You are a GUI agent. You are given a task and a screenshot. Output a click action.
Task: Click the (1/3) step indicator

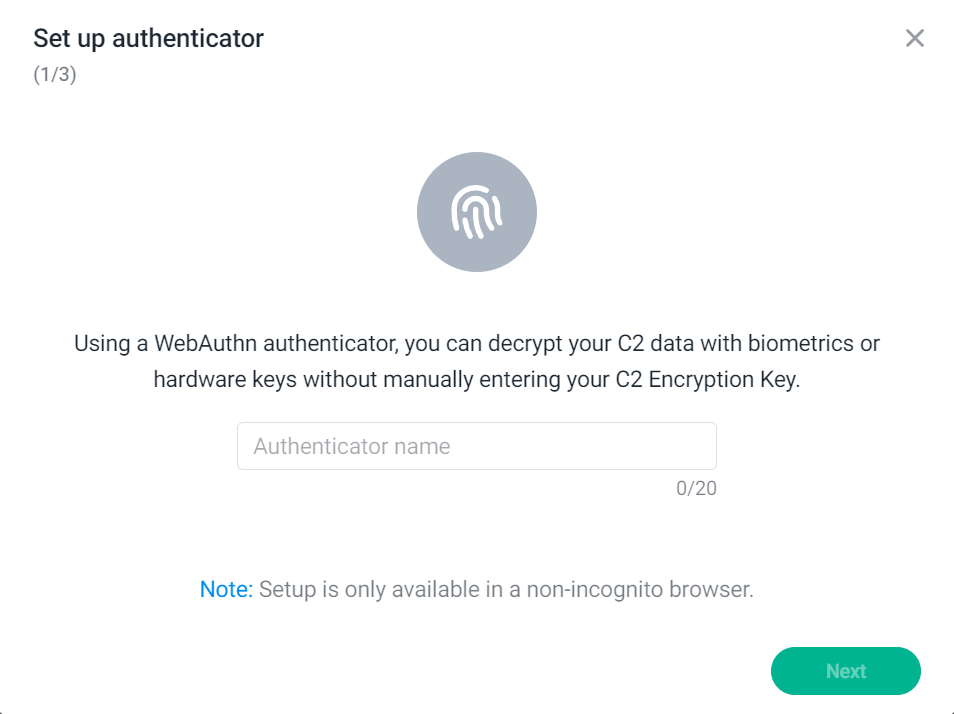point(55,75)
